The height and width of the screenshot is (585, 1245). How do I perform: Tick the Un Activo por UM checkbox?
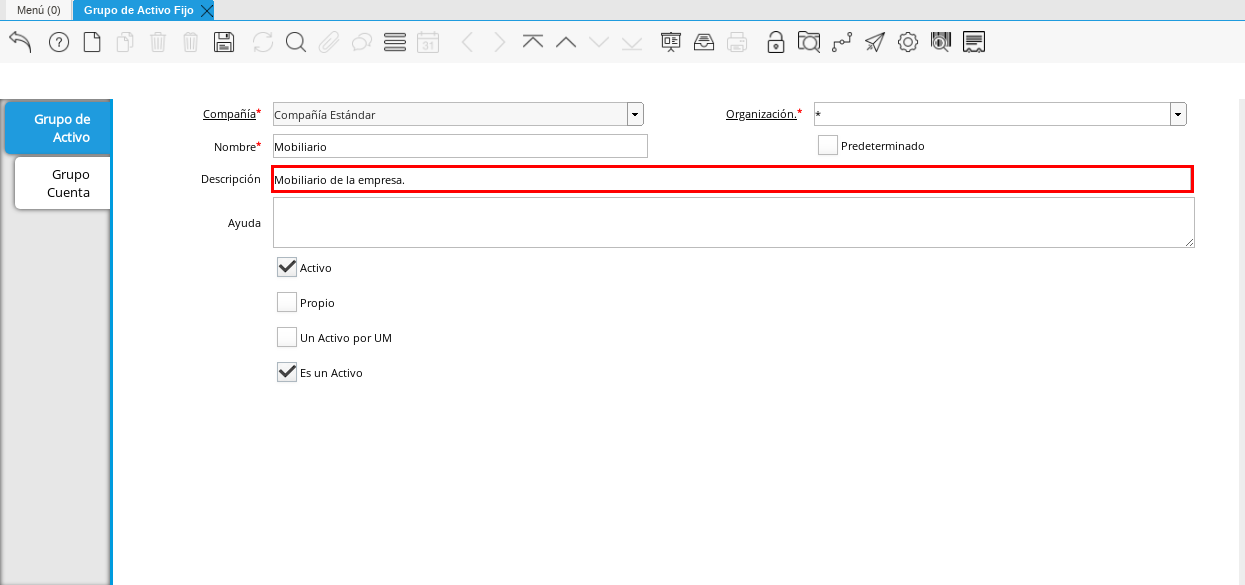click(x=287, y=338)
